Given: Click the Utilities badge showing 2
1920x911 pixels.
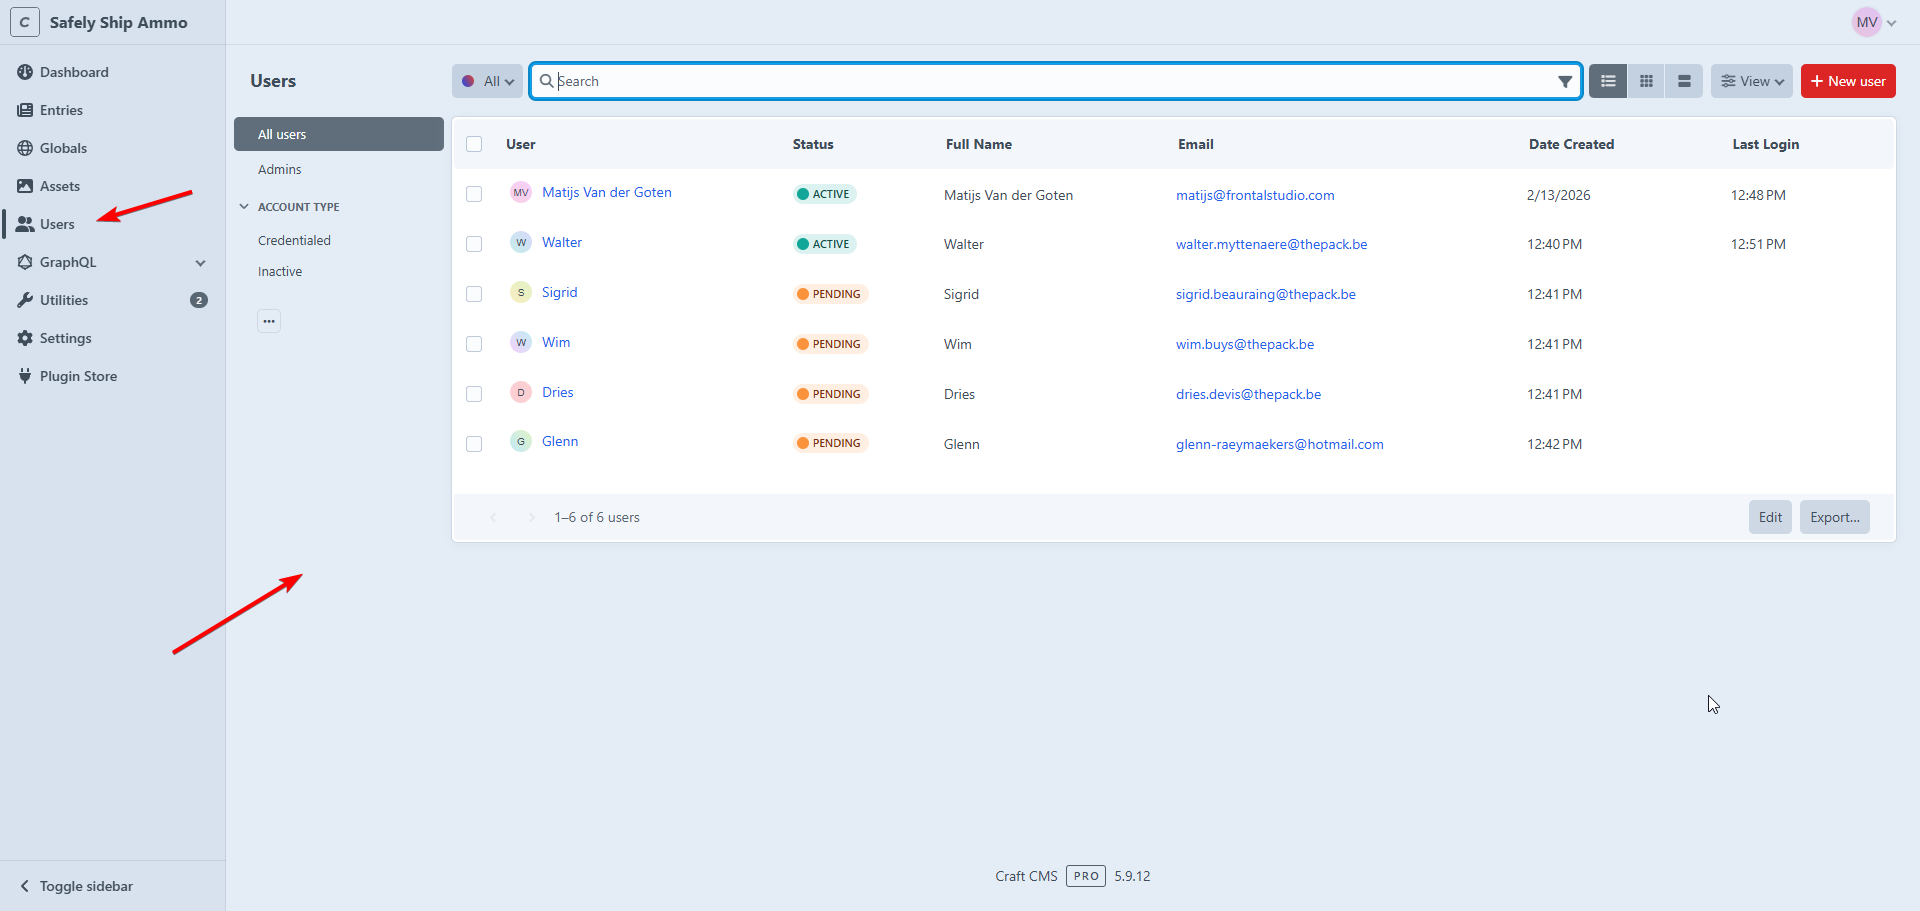Looking at the screenshot, I should [199, 300].
